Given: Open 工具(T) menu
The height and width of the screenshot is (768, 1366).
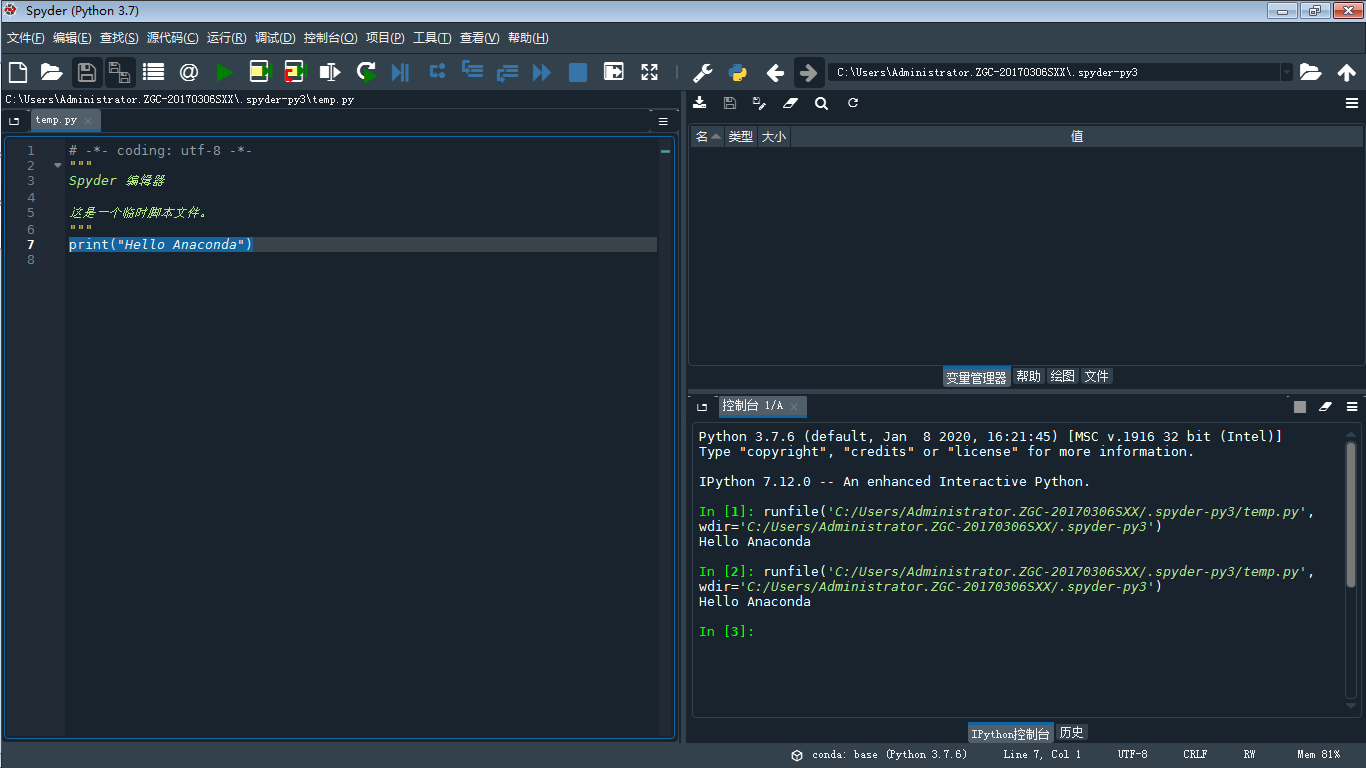Looking at the screenshot, I should tap(432, 38).
